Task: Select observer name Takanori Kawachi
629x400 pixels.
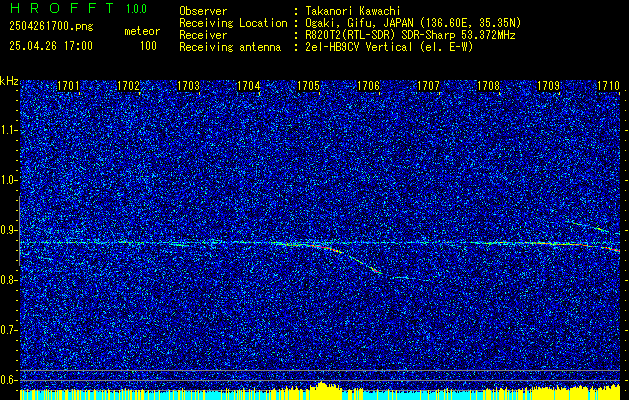Action: (x=353, y=11)
